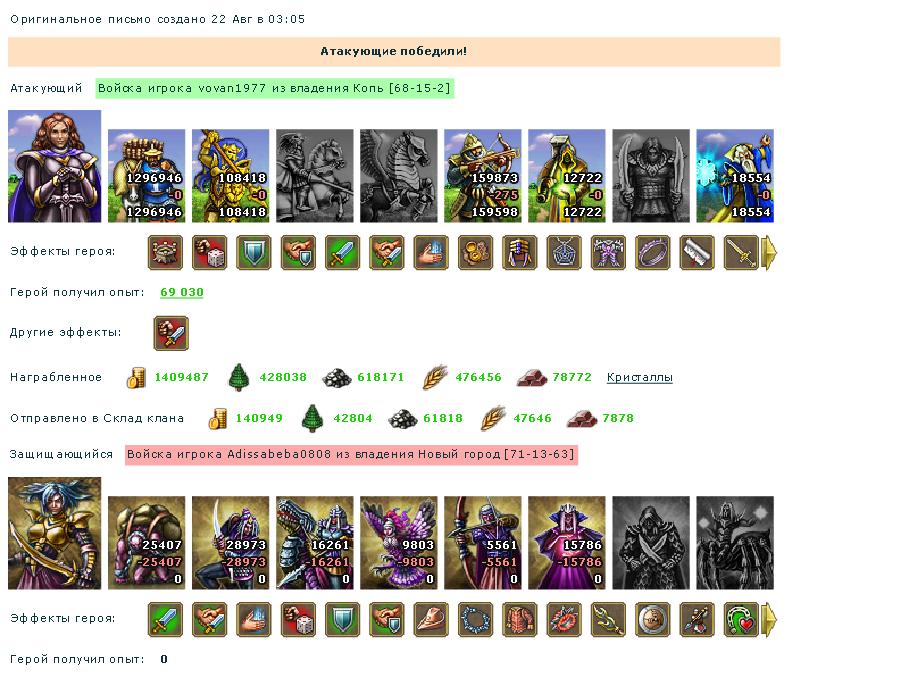Click the attacker's fist-and-dice effect icon

pyautogui.click(x=210, y=252)
